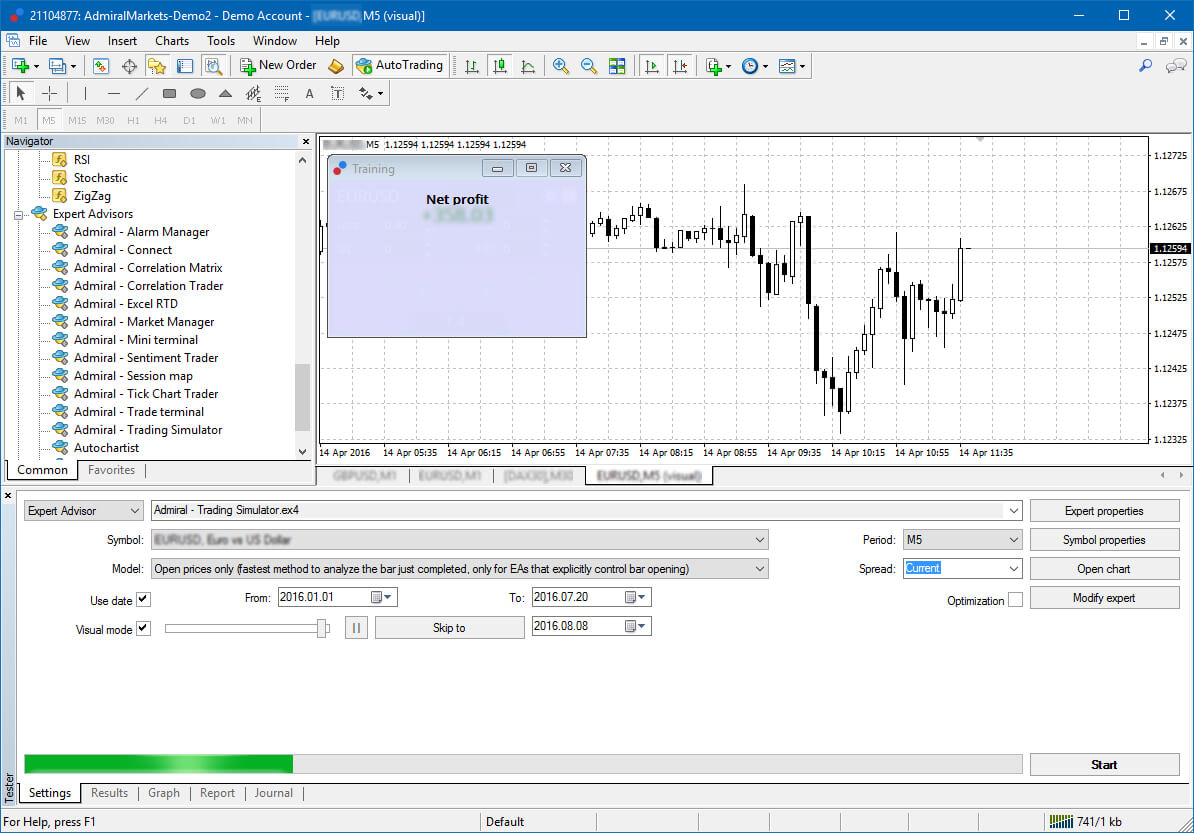This screenshot has height=833, width=1194.
Task: Select H4 timeframe button
Action: point(161,120)
